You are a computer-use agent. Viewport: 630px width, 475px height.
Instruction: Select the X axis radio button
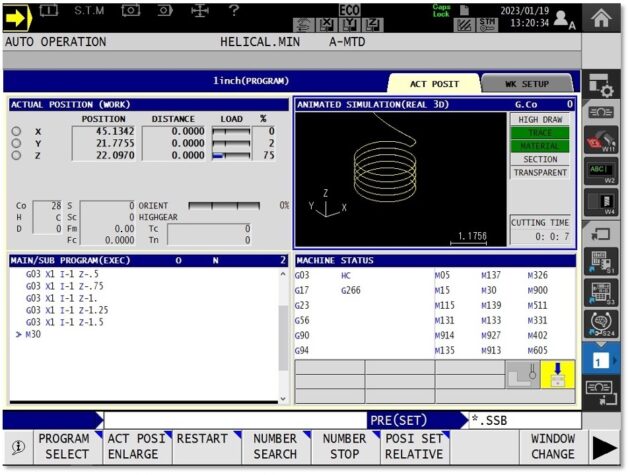[16, 131]
